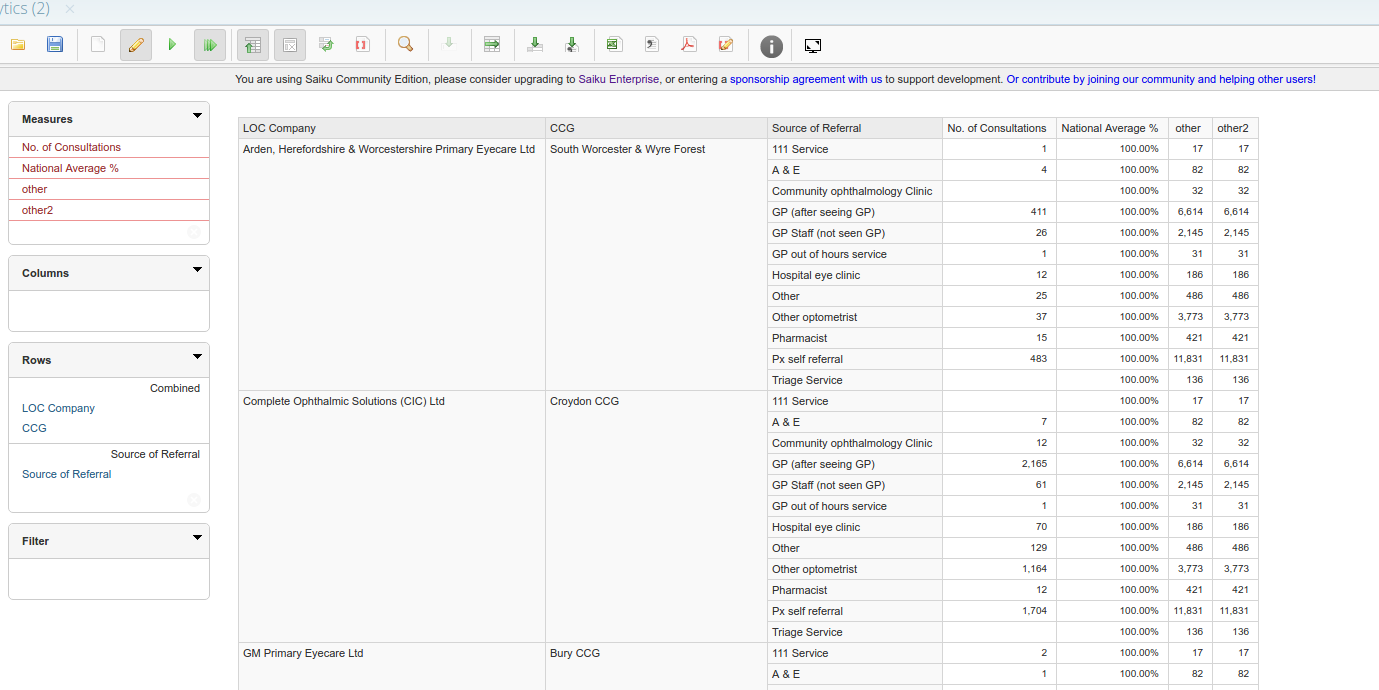1379x690 pixels.
Task: Click consultations value 2,165 in Croydon rows
Action: click(999, 464)
